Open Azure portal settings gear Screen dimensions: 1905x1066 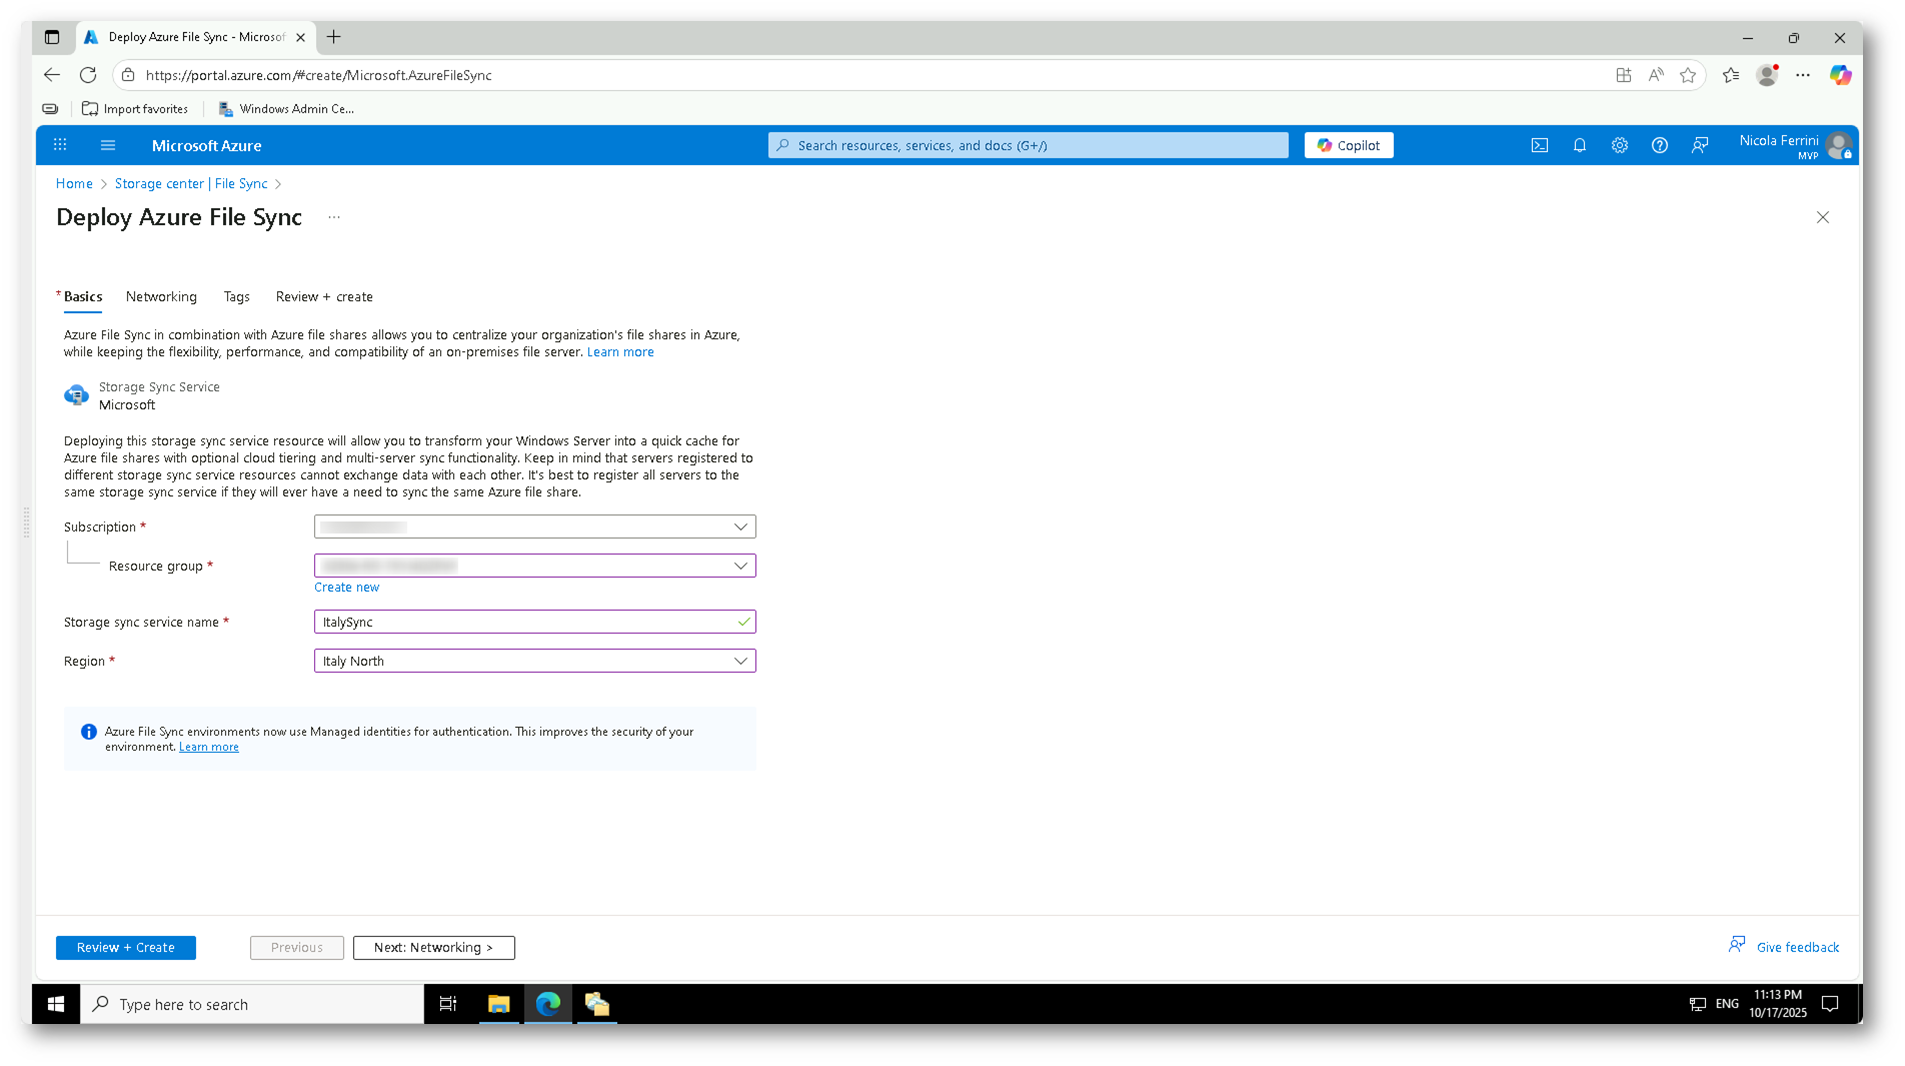[x=1619, y=145]
